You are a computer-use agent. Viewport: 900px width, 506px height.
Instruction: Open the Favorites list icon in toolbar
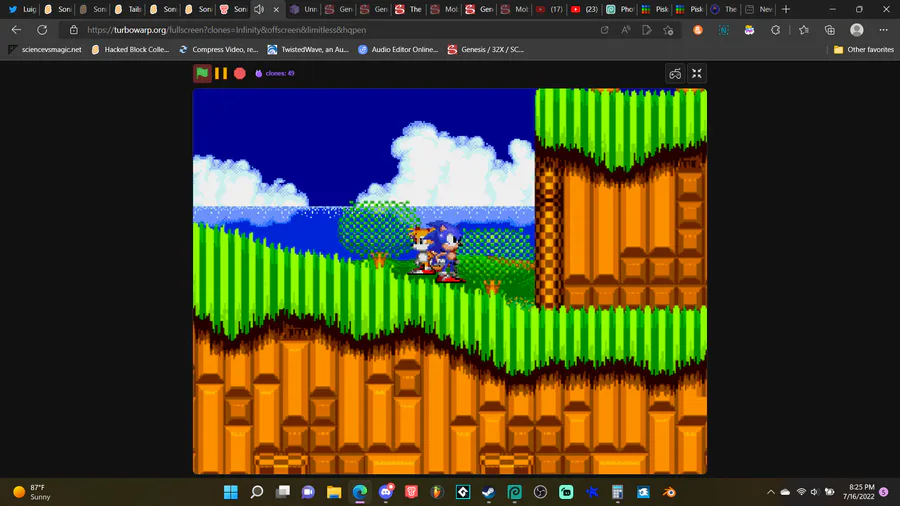pos(804,30)
